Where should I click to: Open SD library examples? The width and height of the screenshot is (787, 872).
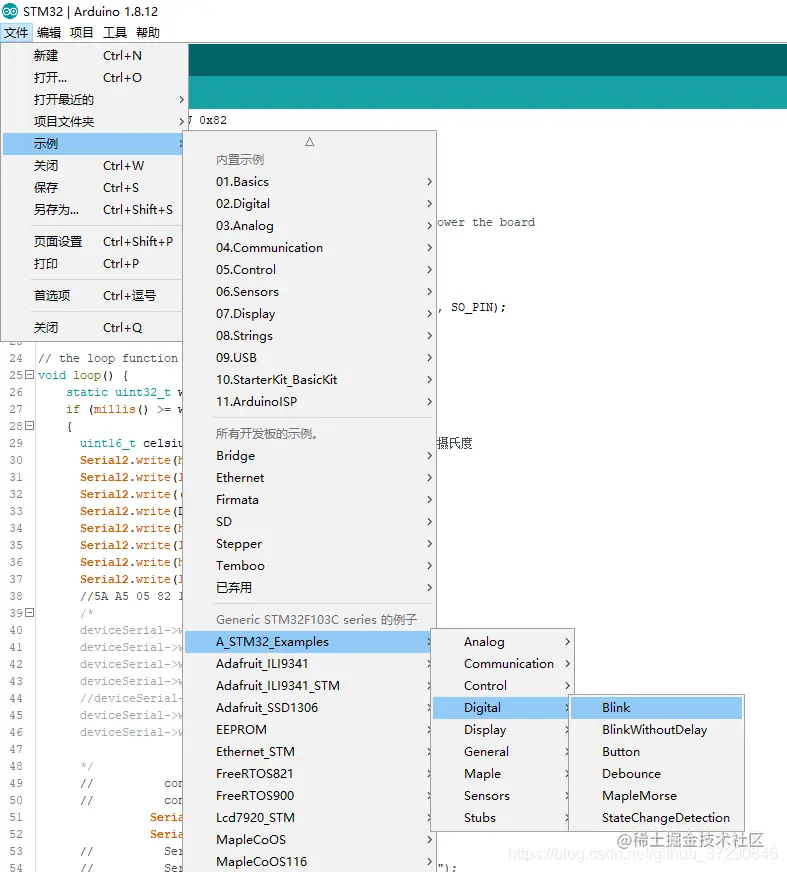309,522
